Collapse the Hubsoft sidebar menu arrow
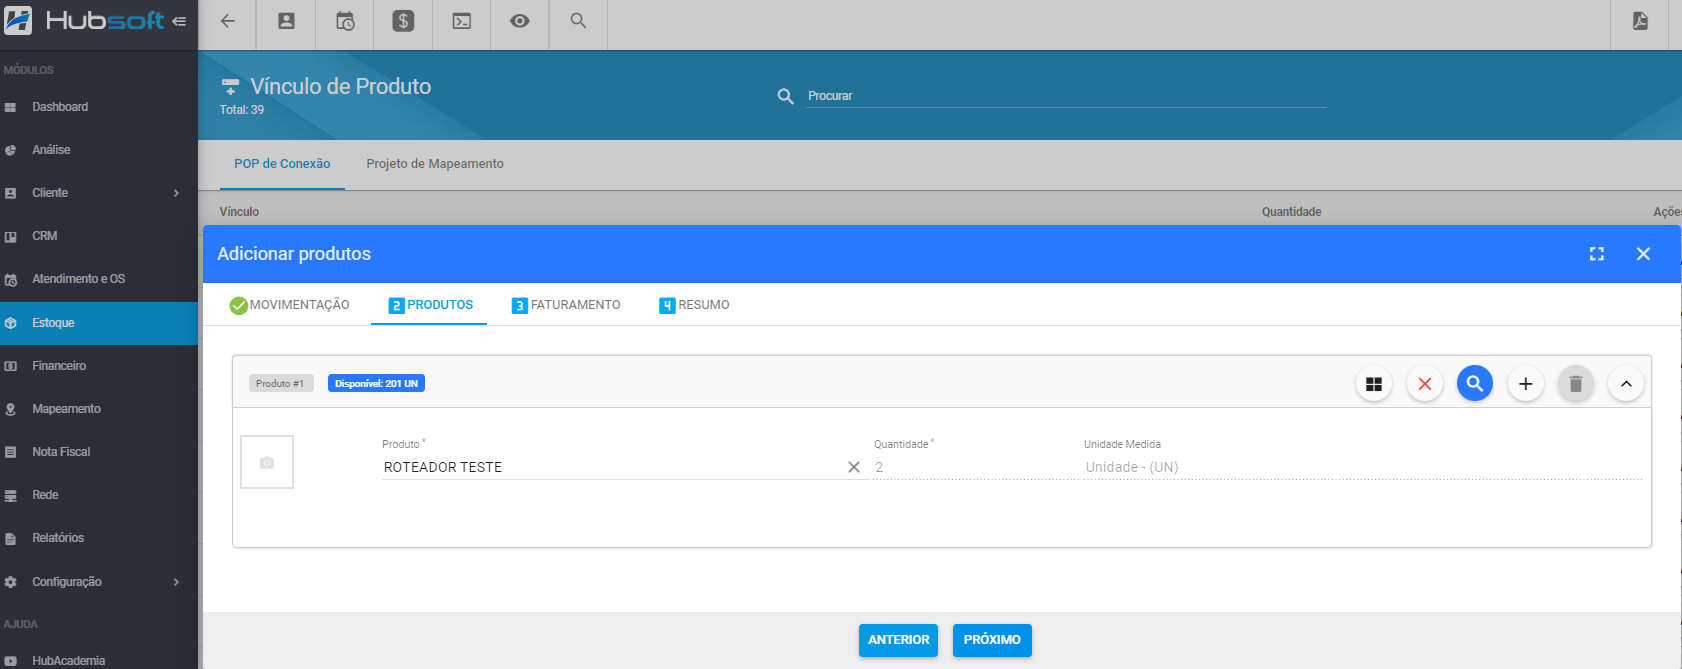1682x669 pixels. coord(179,21)
